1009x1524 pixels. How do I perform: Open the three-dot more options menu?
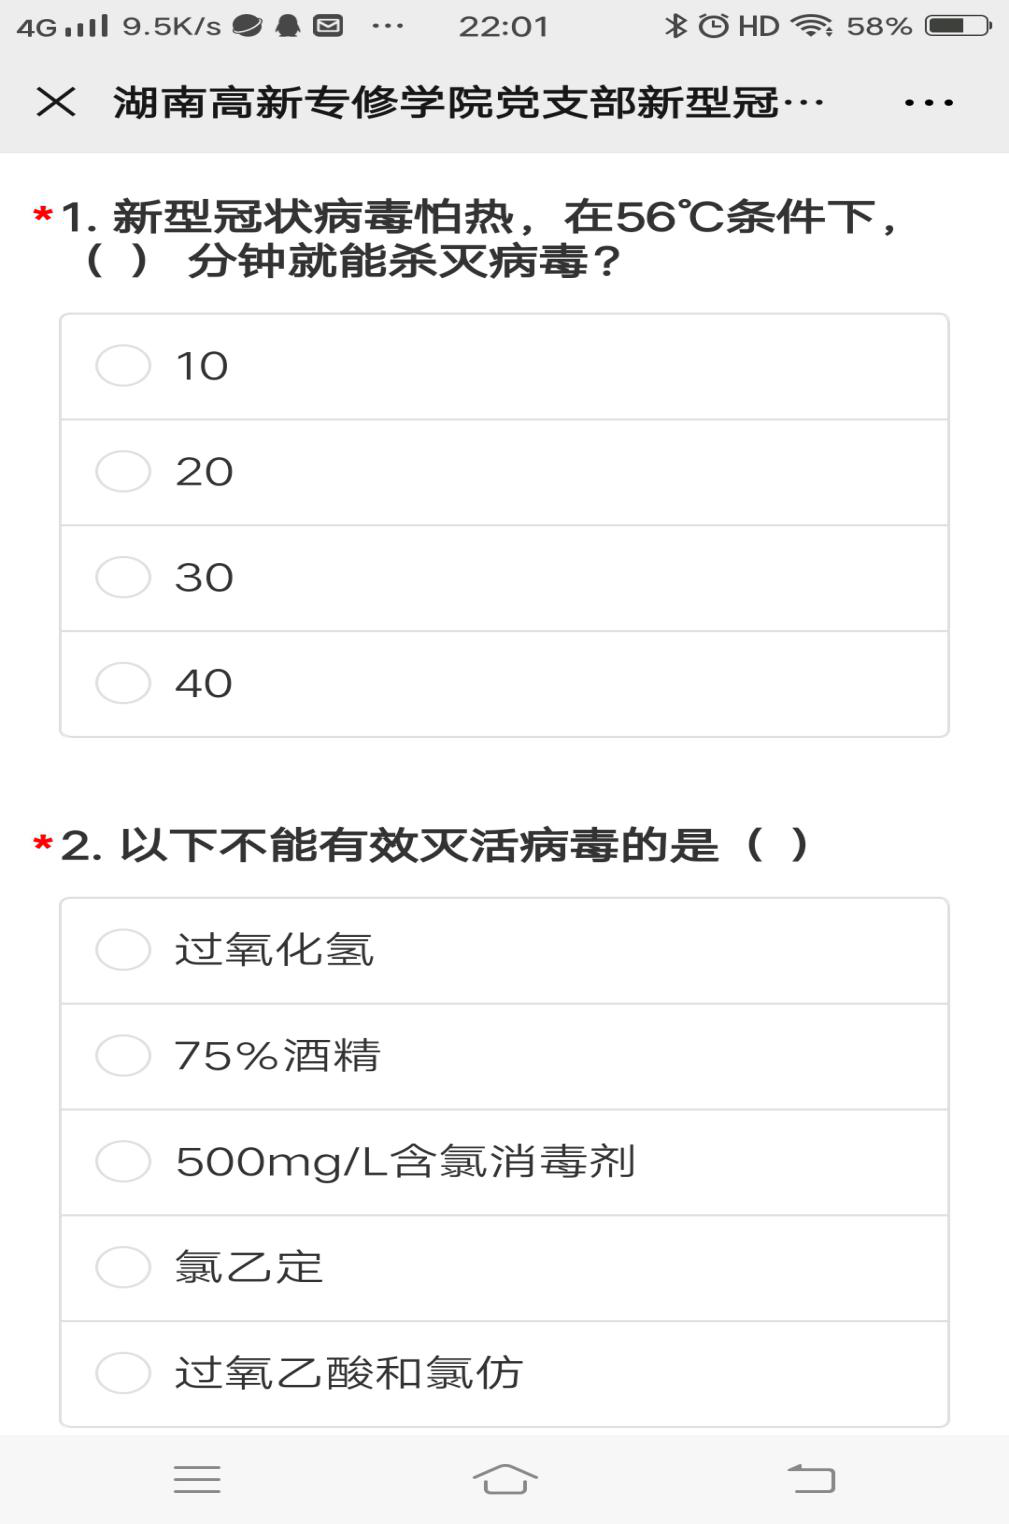click(x=928, y=102)
